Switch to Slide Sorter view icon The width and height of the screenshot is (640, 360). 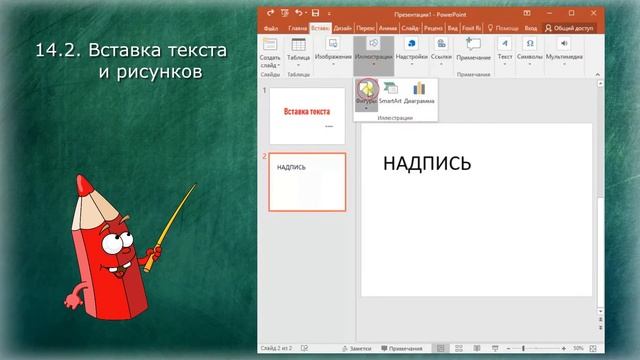(x=459, y=349)
